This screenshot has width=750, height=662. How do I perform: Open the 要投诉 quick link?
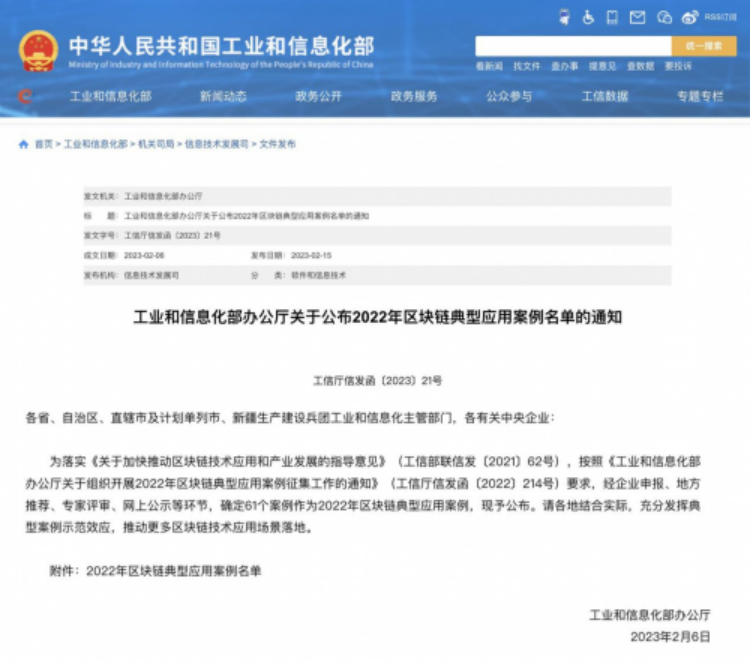click(x=678, y=66)
